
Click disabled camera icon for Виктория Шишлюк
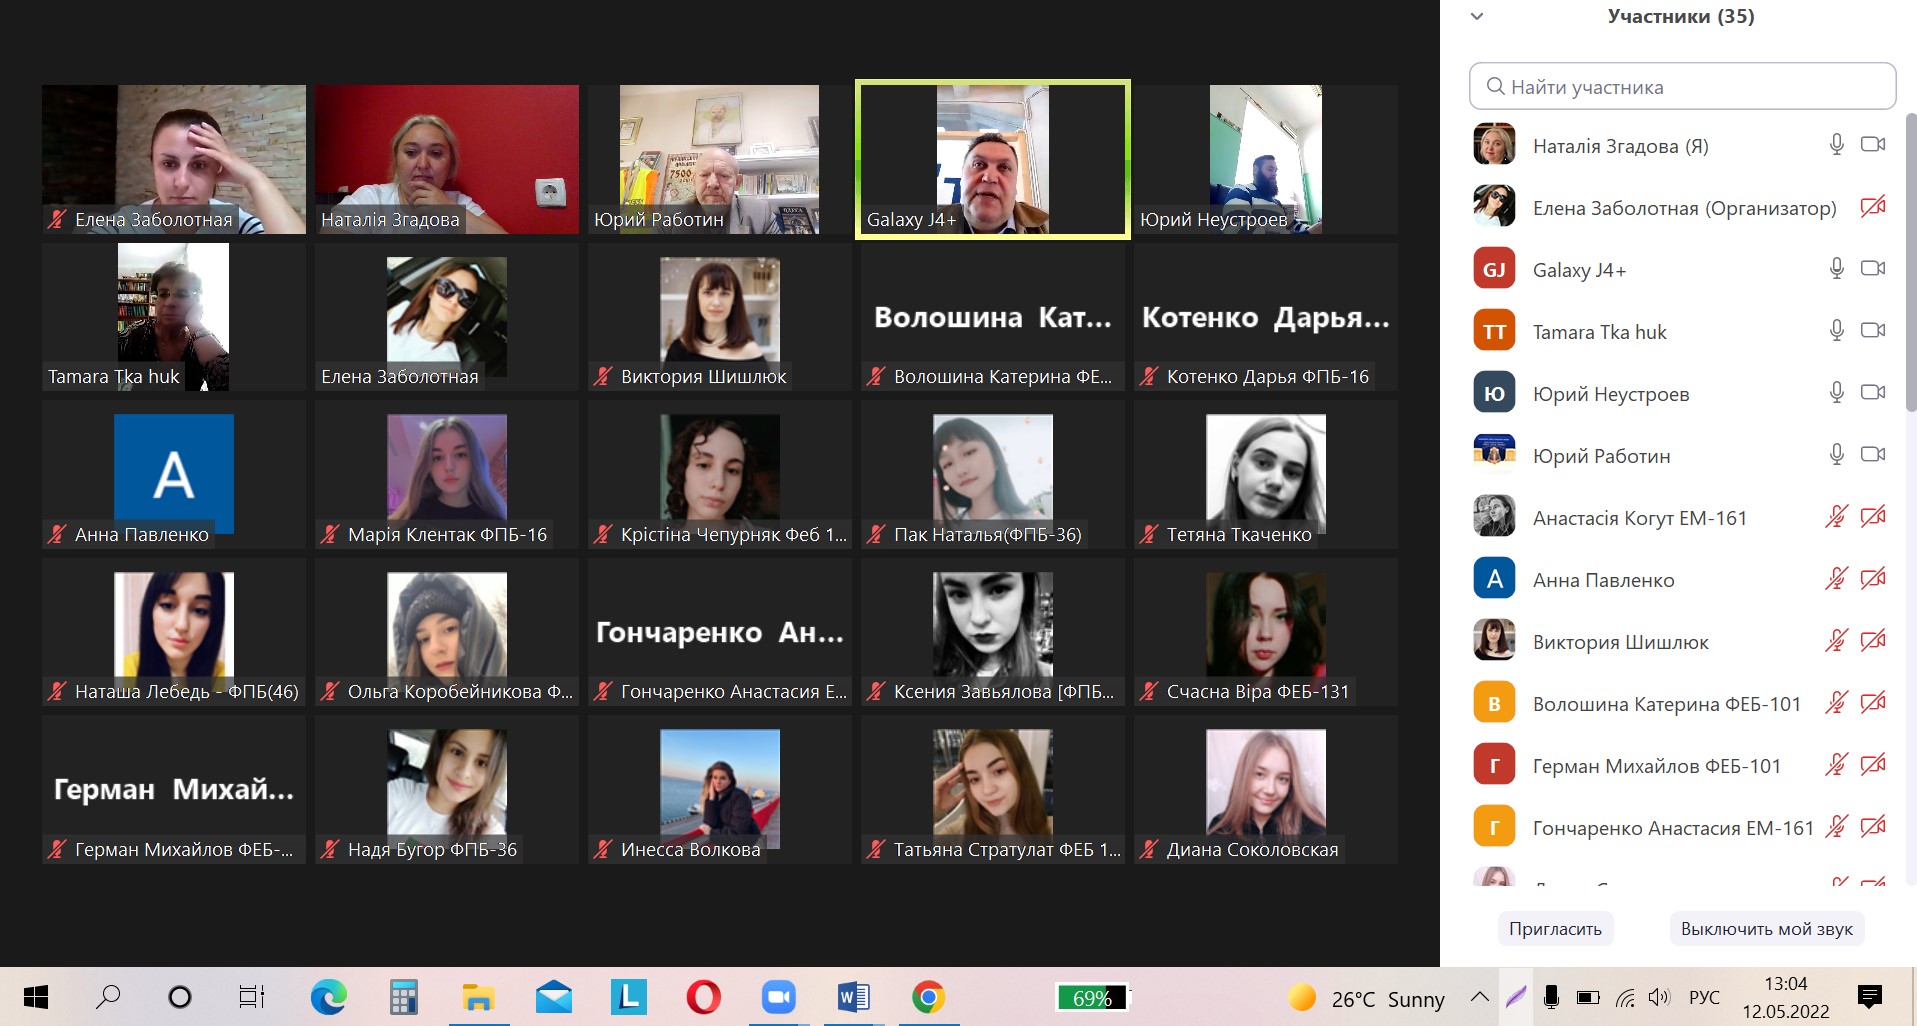coord(1872,641)
